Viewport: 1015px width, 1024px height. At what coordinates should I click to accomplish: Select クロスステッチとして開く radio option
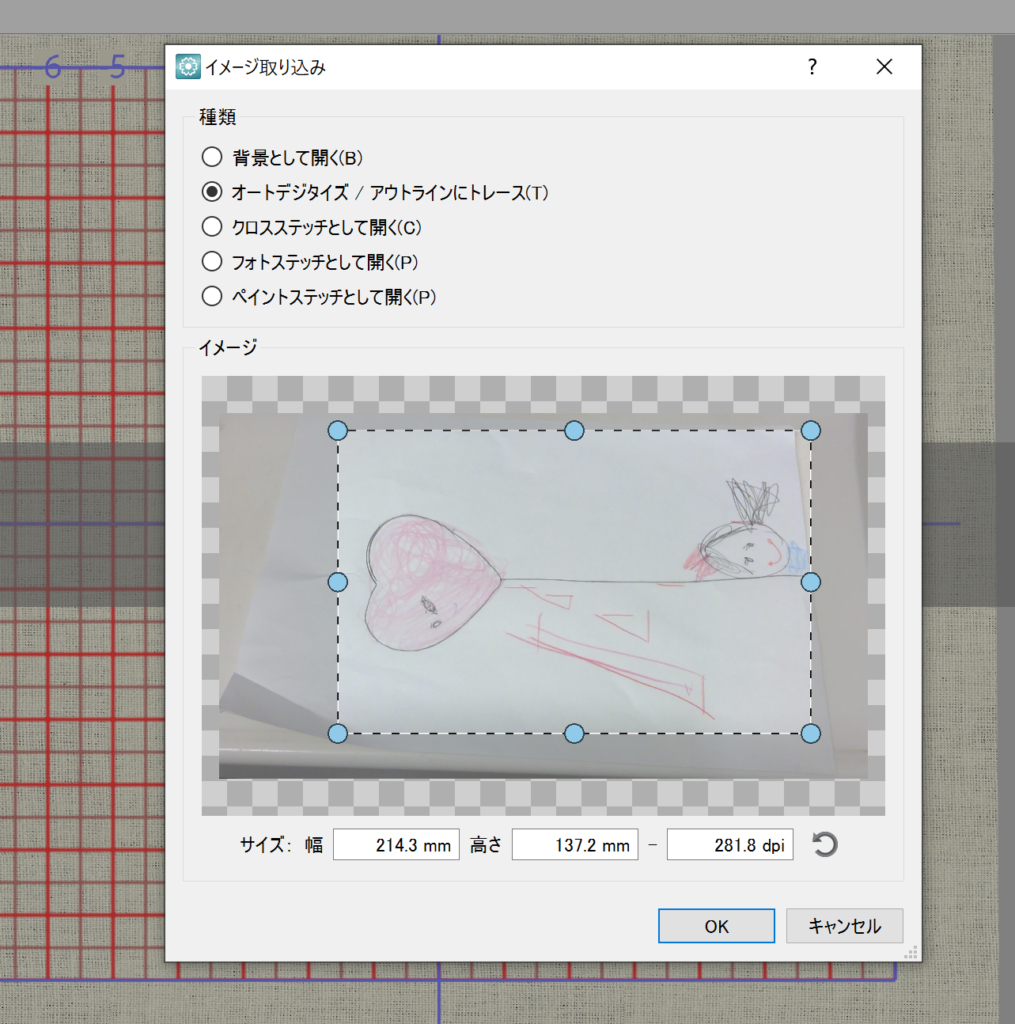[211, 227]
